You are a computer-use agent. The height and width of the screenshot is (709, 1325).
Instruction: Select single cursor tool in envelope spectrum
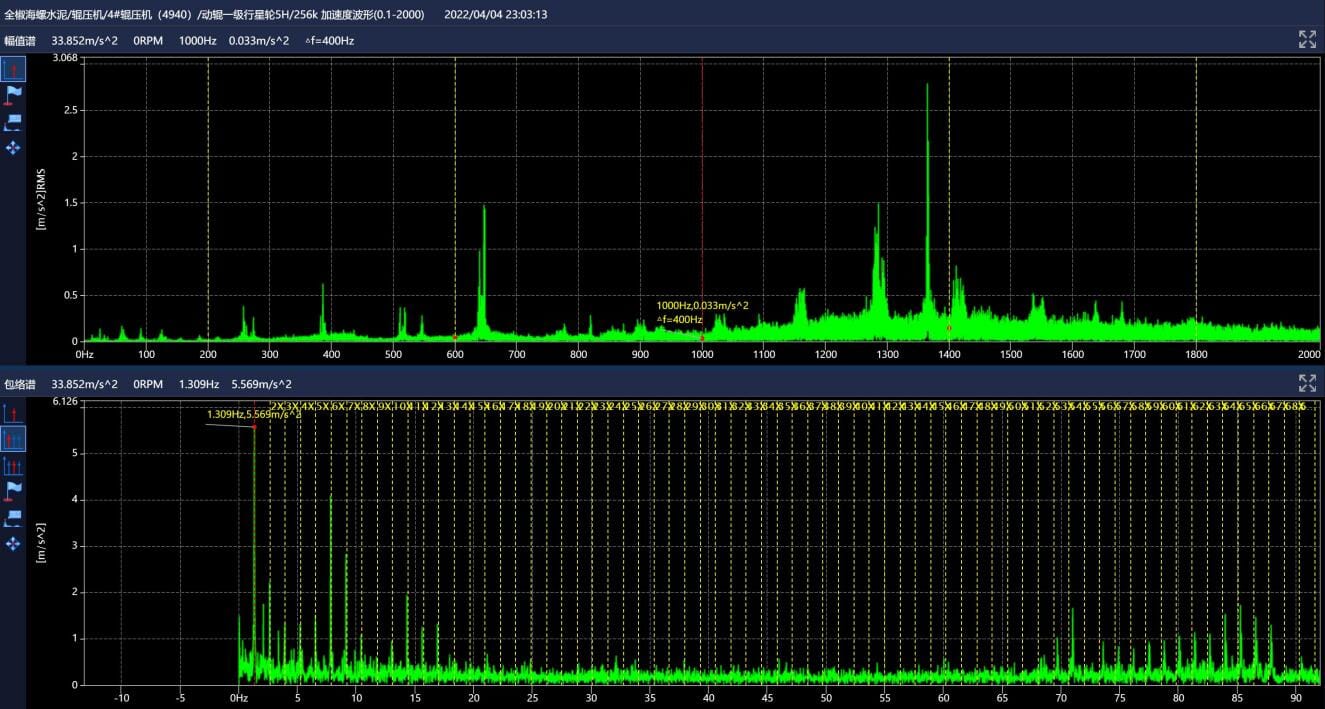13,413
